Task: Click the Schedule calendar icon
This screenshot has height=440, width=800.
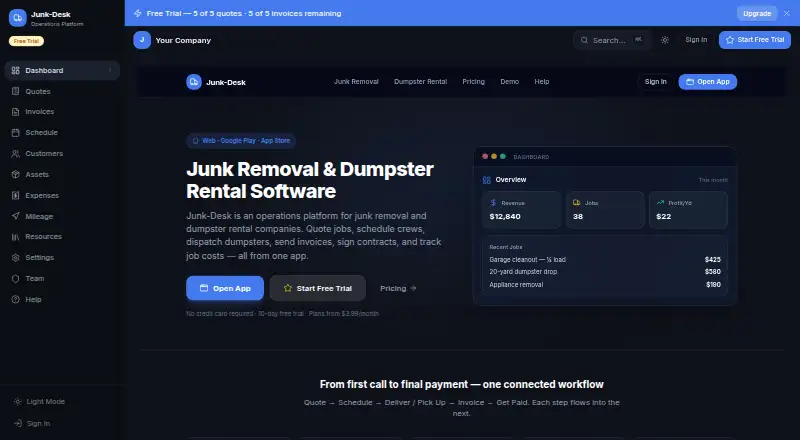Action: (16, 133)
